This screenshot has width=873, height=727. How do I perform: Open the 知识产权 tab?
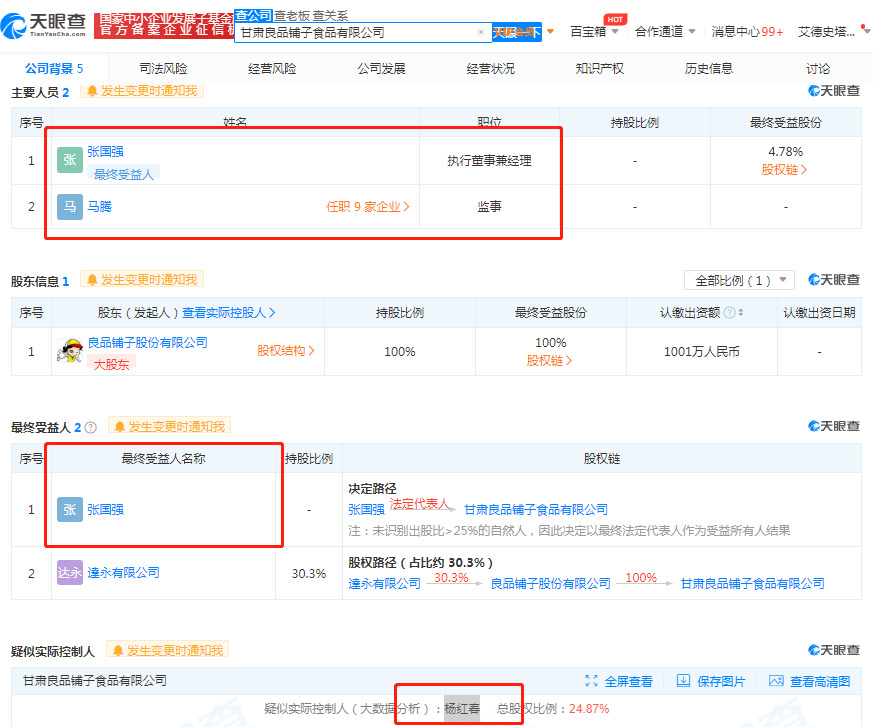tap(599, 68)
